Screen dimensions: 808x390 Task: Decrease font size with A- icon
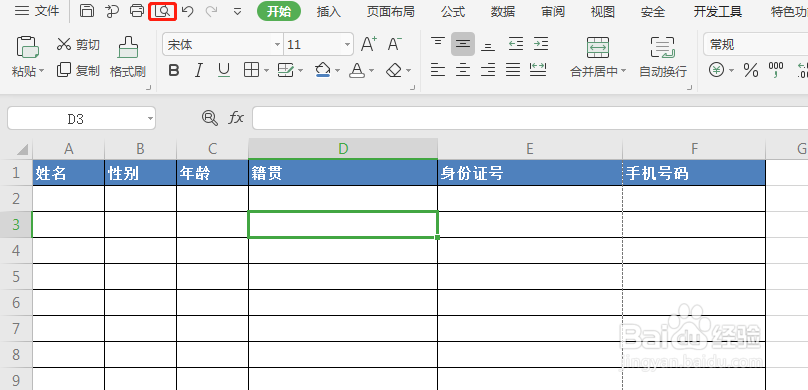[395, 44]
